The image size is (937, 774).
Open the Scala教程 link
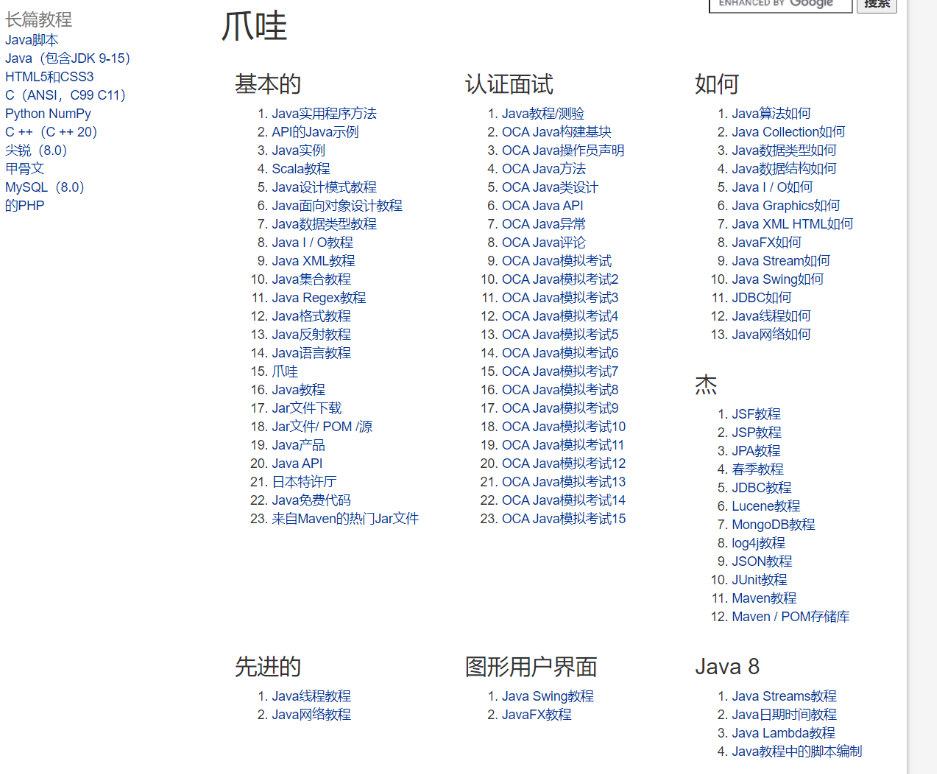click(x=301, y=169)
